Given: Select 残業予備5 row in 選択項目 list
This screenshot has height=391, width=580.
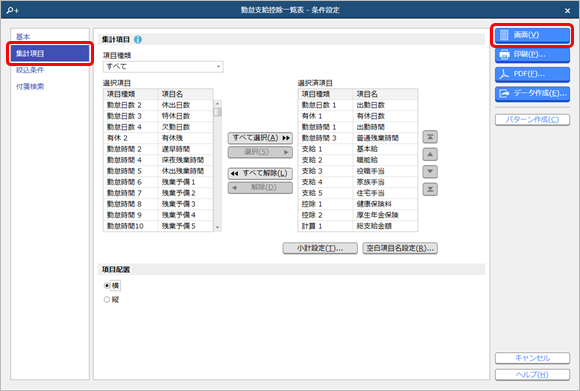Looking at the screenshot, I should (158, 226).
